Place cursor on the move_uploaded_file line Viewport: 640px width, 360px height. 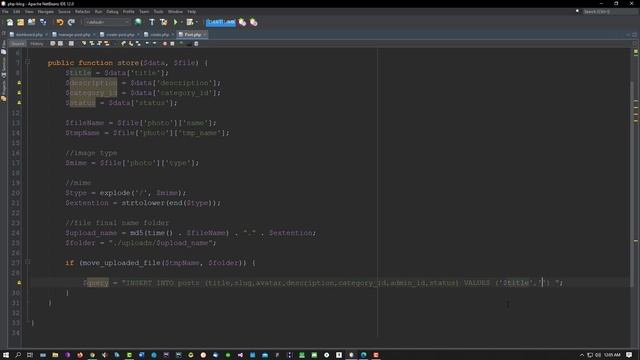click(160, 263)
